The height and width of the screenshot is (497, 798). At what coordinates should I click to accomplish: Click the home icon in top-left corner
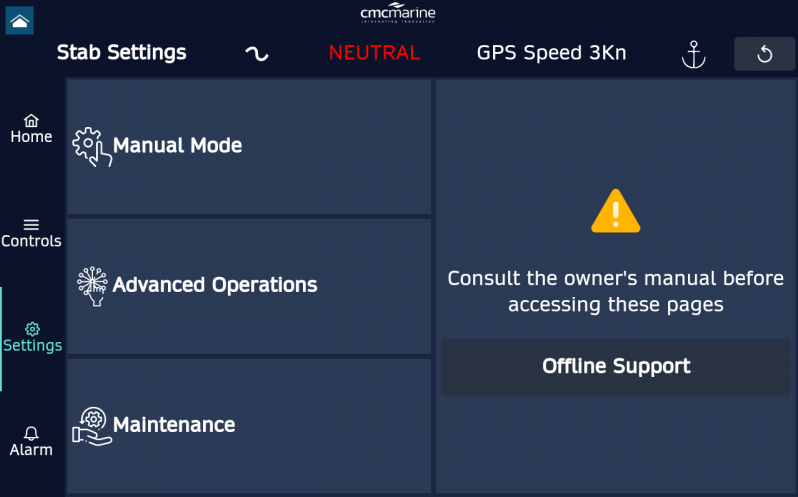click(x=19, y=20)
